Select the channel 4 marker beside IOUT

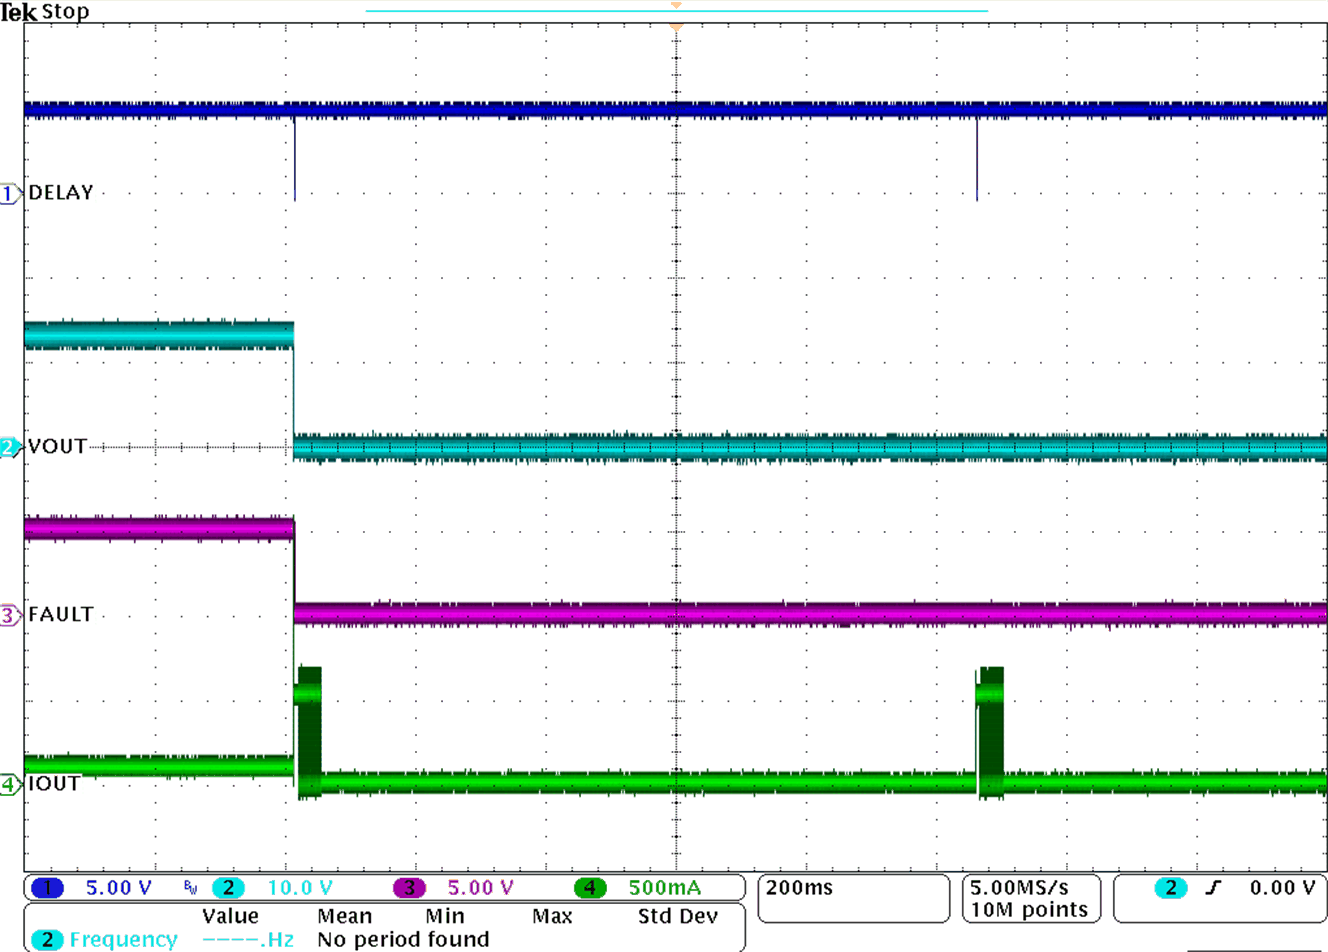pyautogui.click(x=9, y=784)
